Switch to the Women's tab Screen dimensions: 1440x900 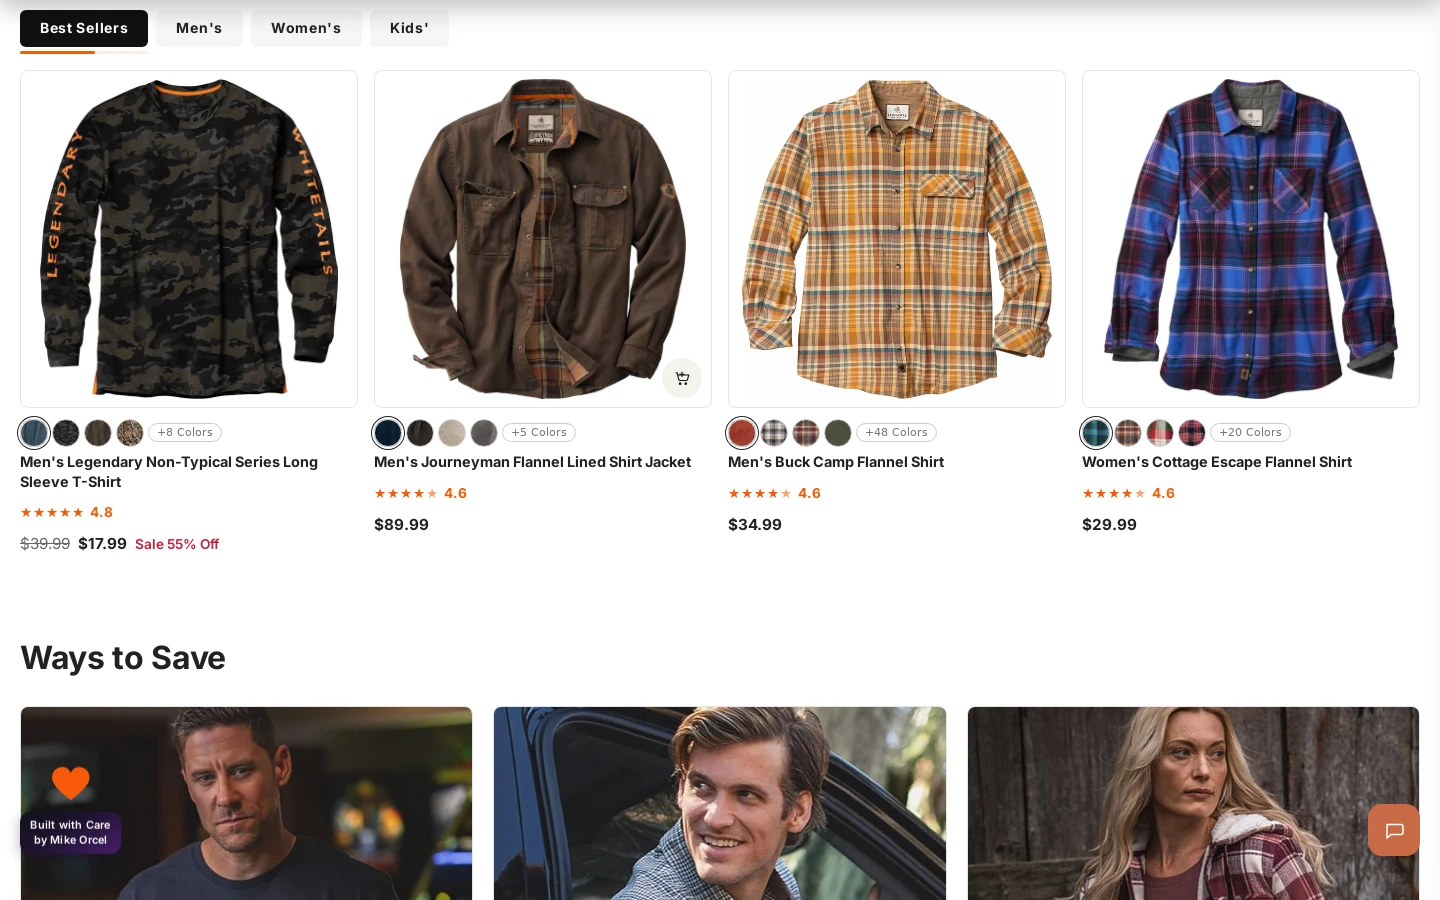[x=306, y=28]
